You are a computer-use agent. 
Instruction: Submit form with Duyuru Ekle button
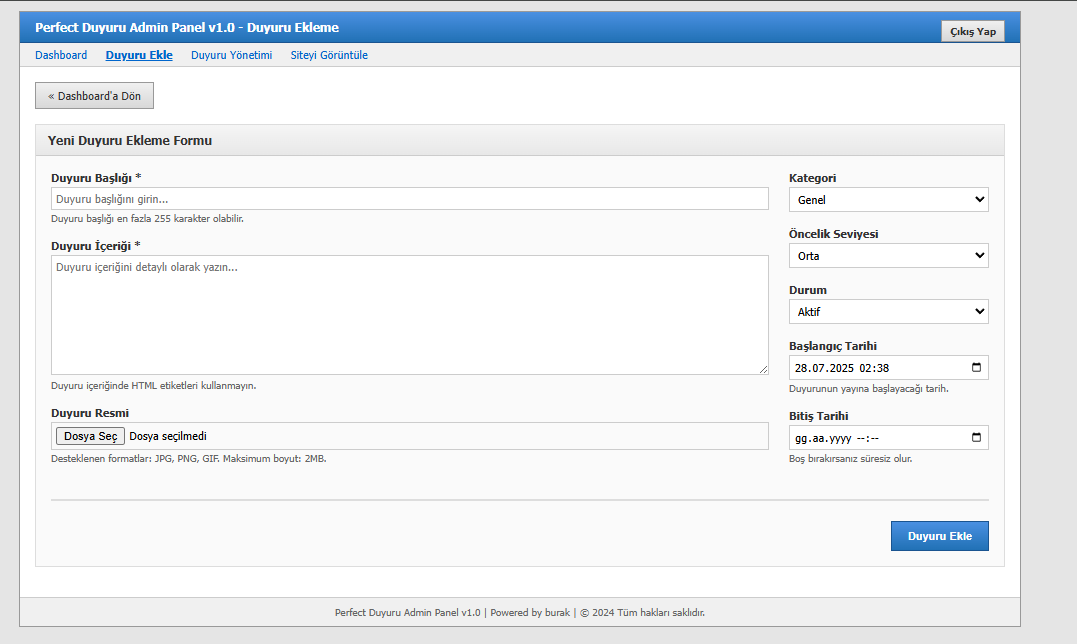939,536
